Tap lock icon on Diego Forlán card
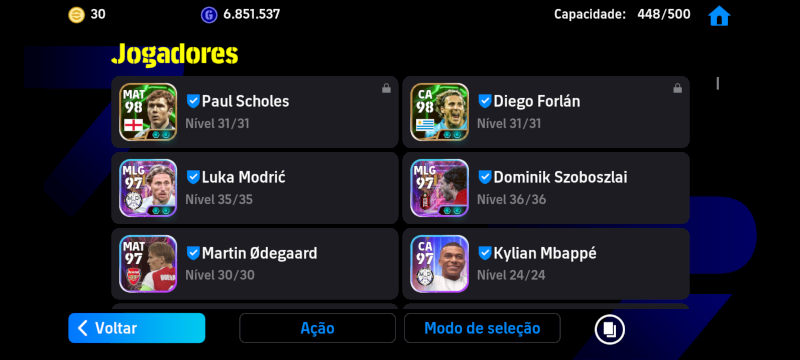The image size is (800, 360). coord(678,88)
